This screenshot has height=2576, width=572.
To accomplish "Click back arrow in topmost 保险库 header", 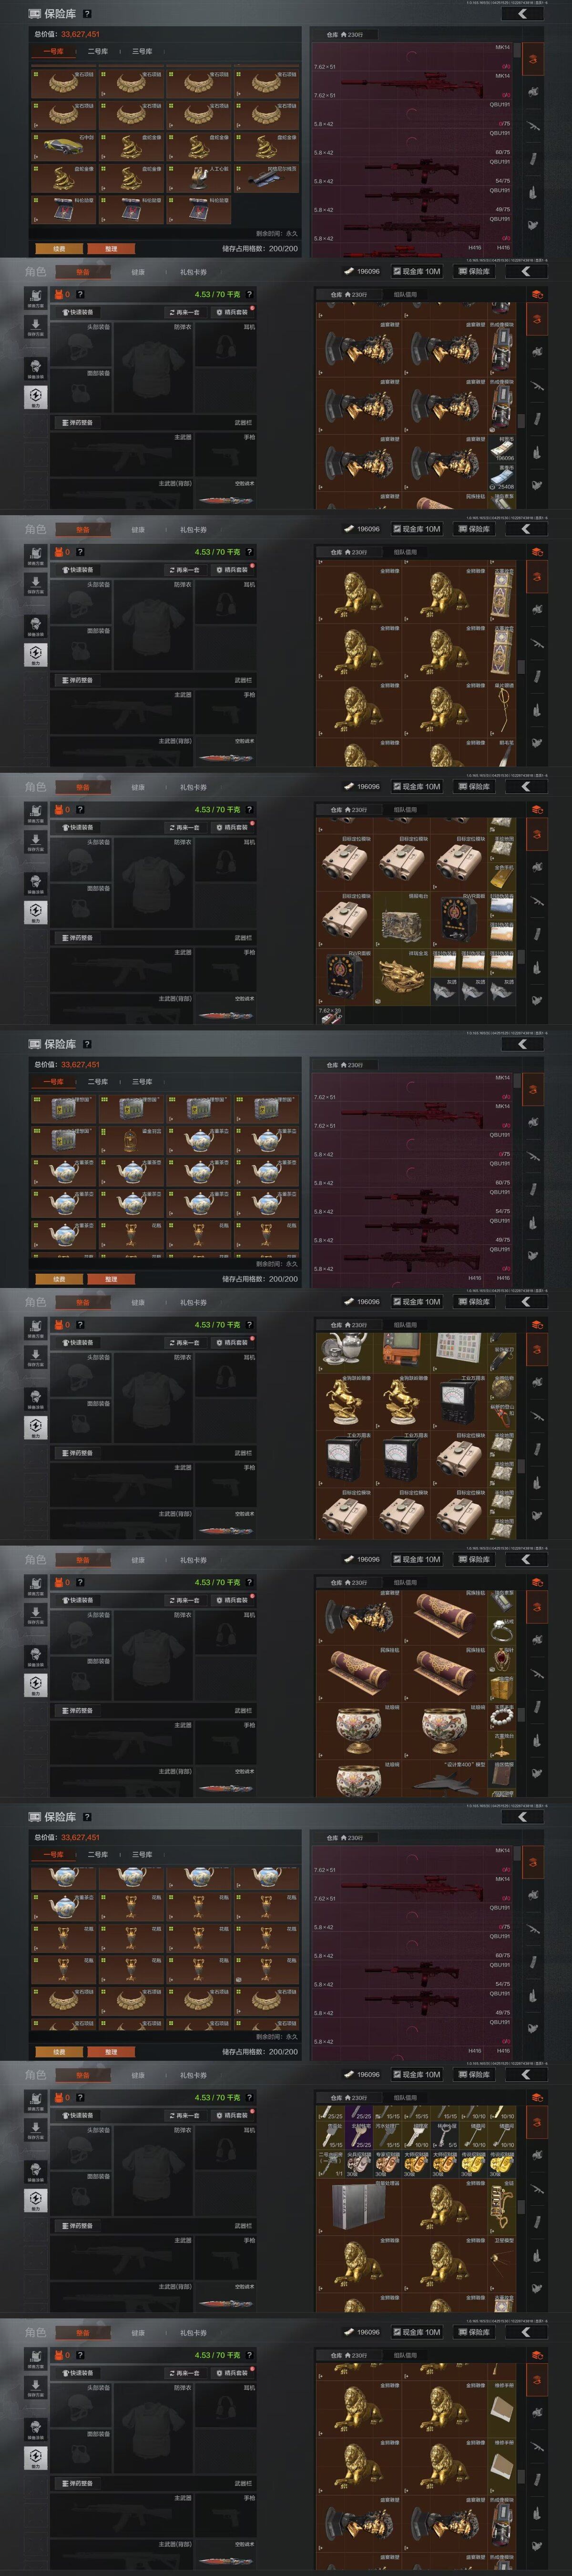I will [522, 14].
